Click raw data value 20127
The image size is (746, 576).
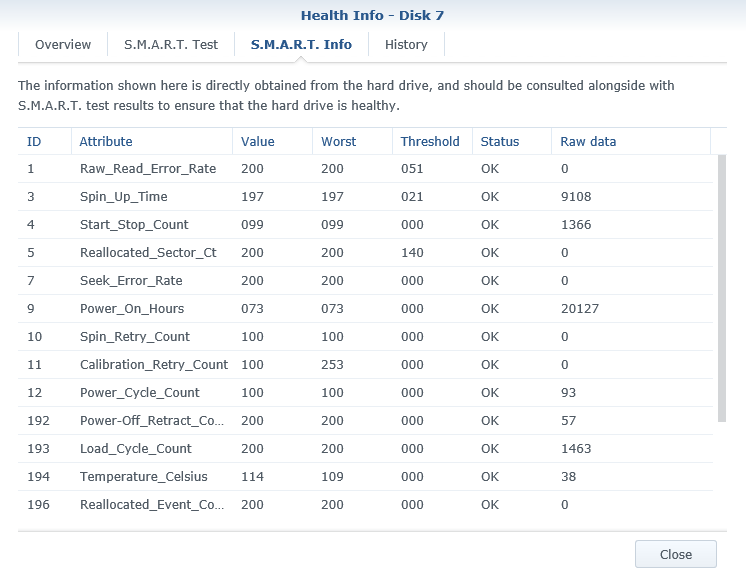click(580, 309)
